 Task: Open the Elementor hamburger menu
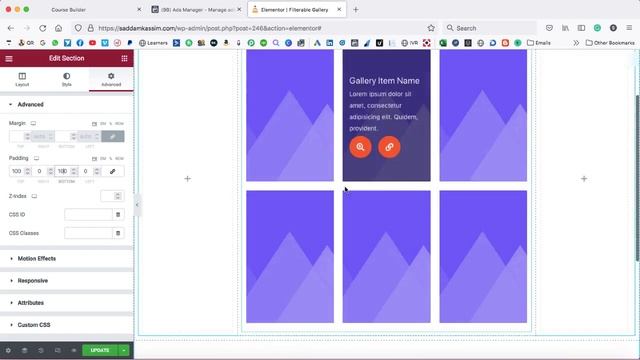point(9,59)
